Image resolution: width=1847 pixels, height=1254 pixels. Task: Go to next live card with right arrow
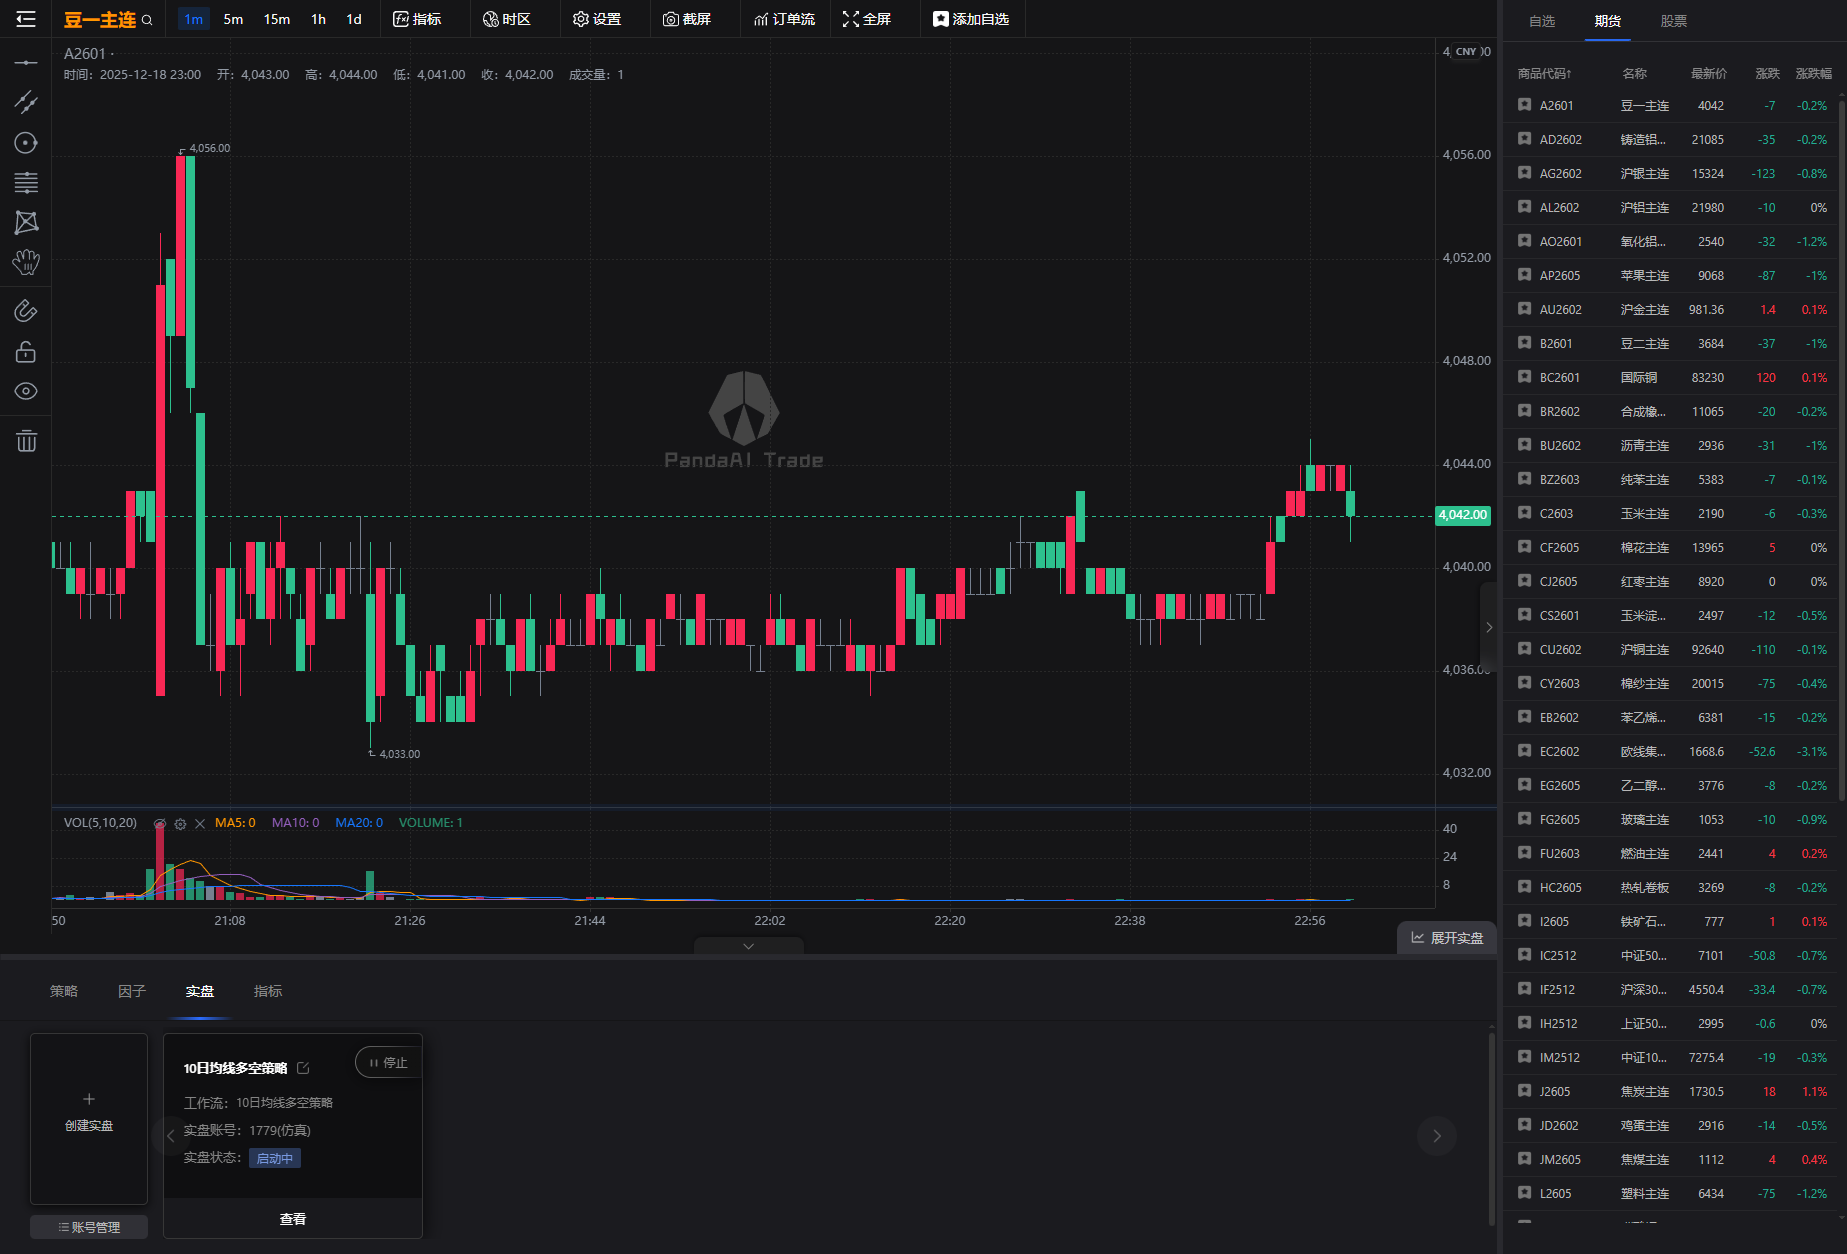click(1437, 1136)
